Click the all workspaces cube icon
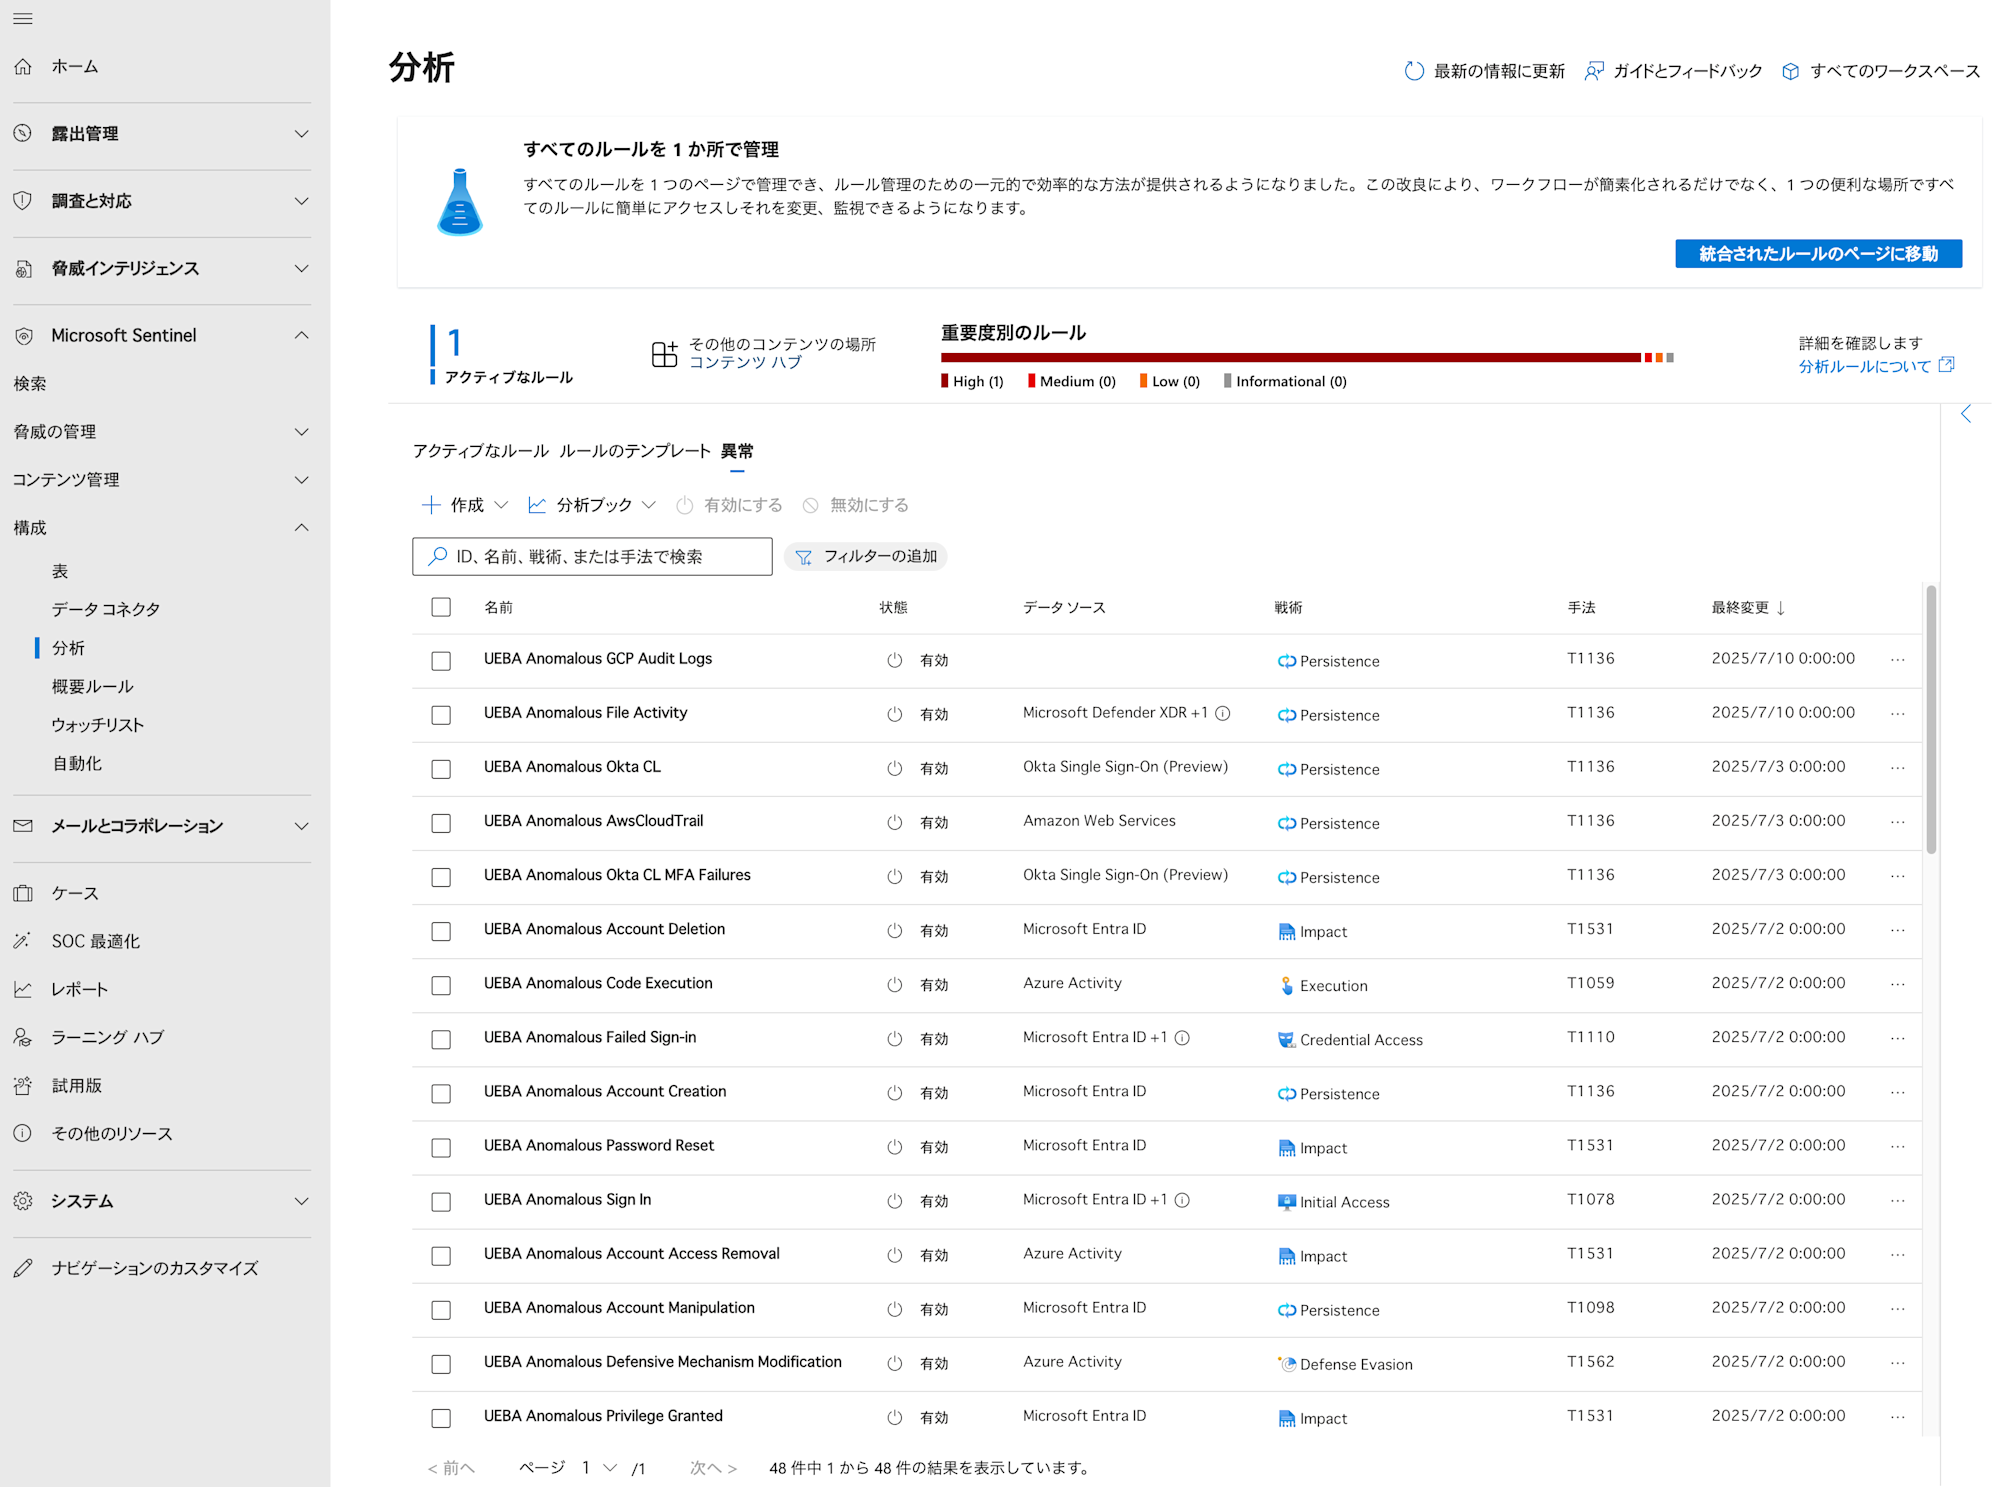2000x1487 pixels. point(1791,71)
